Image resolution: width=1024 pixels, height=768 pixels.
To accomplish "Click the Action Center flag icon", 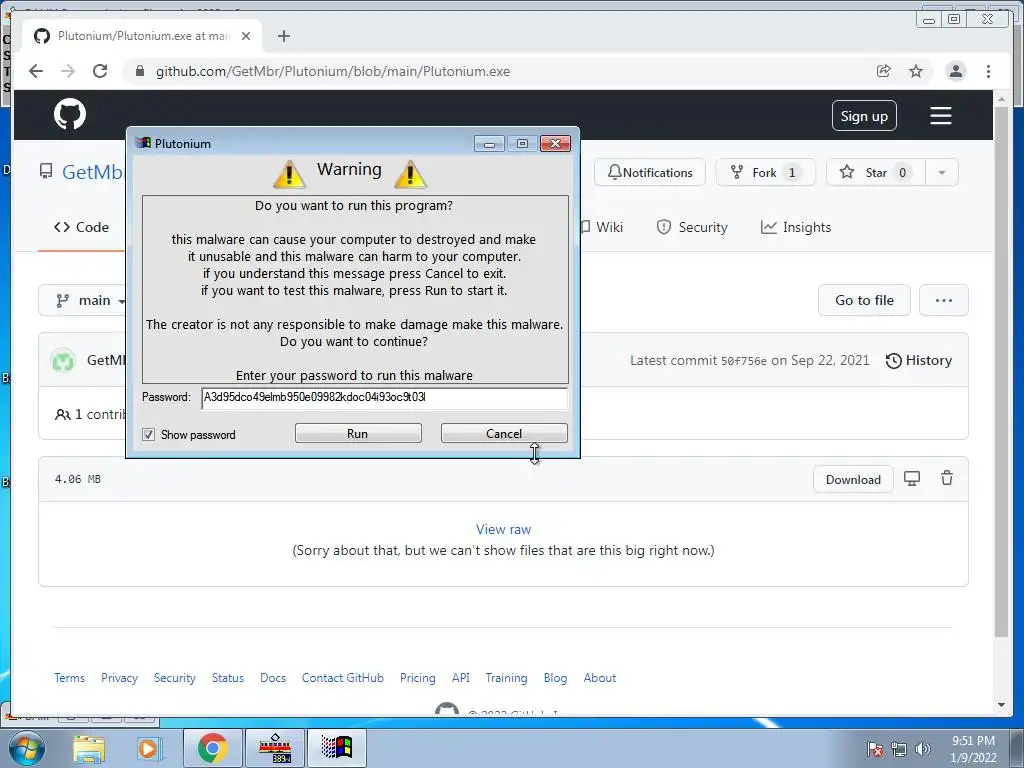I will (x=874, y=749).
